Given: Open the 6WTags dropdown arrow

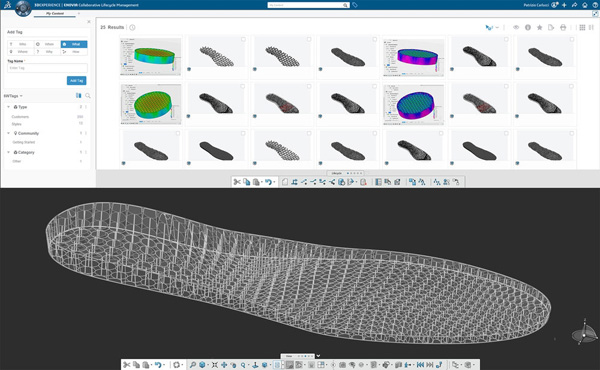Looking at the screenshot, I should [21, 96].
